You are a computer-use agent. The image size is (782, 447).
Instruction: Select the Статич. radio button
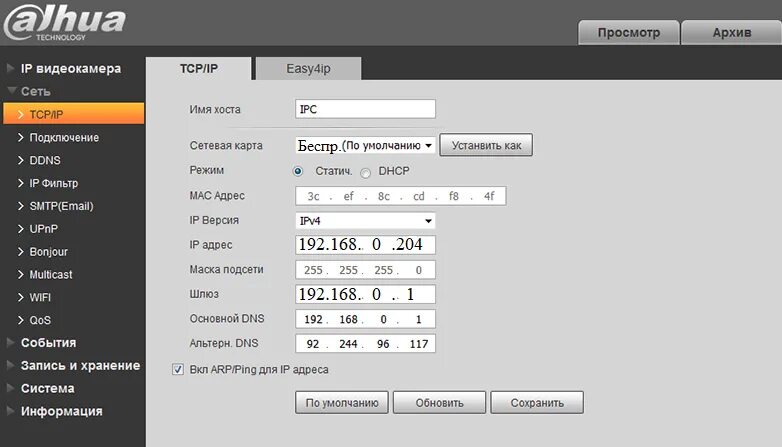[298, 171]
